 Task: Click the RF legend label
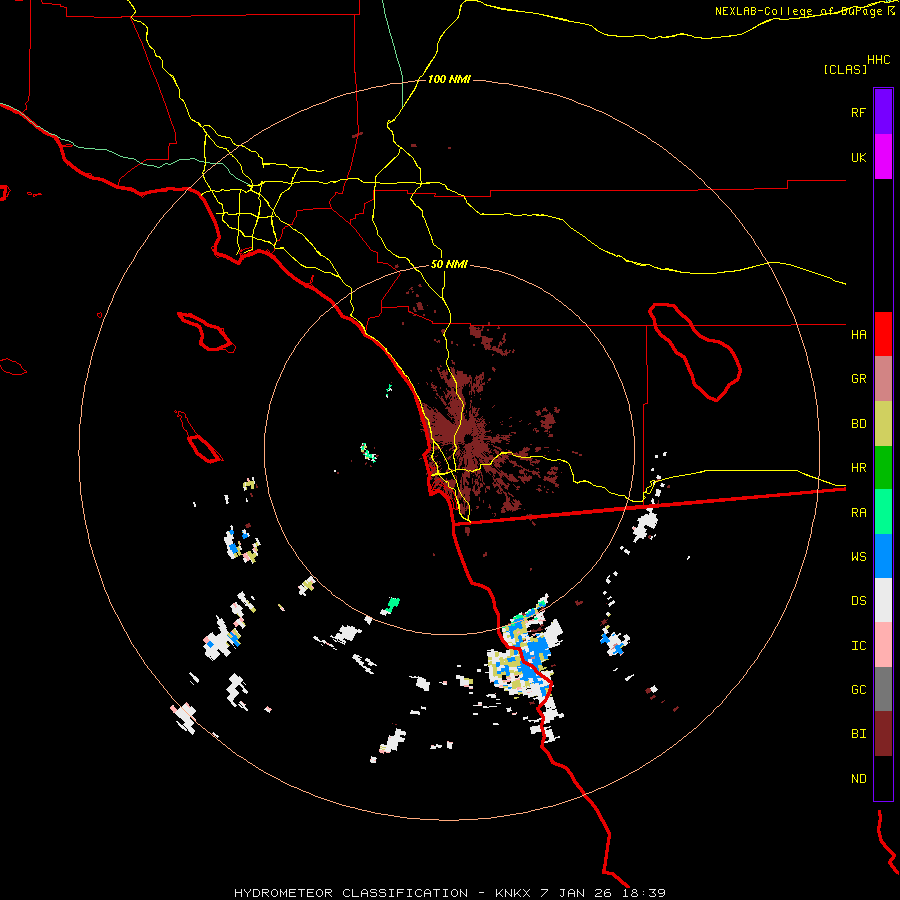[x=858, y=113]
